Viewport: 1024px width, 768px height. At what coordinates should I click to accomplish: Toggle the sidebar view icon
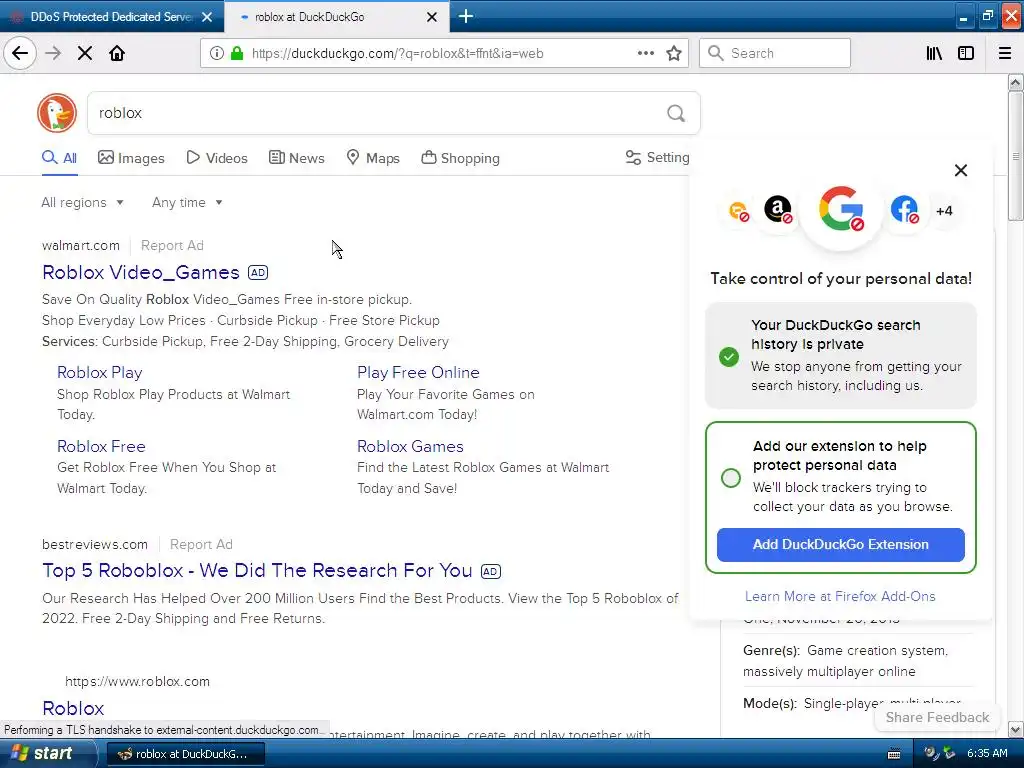966,53
